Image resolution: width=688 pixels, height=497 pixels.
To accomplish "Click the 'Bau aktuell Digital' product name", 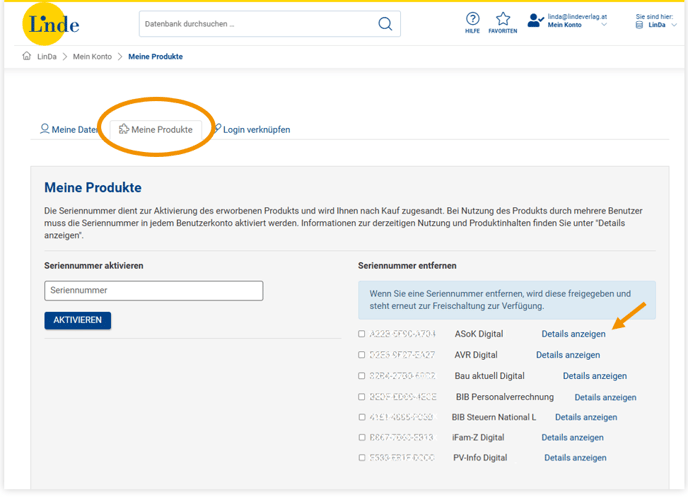I will [490, 376].
